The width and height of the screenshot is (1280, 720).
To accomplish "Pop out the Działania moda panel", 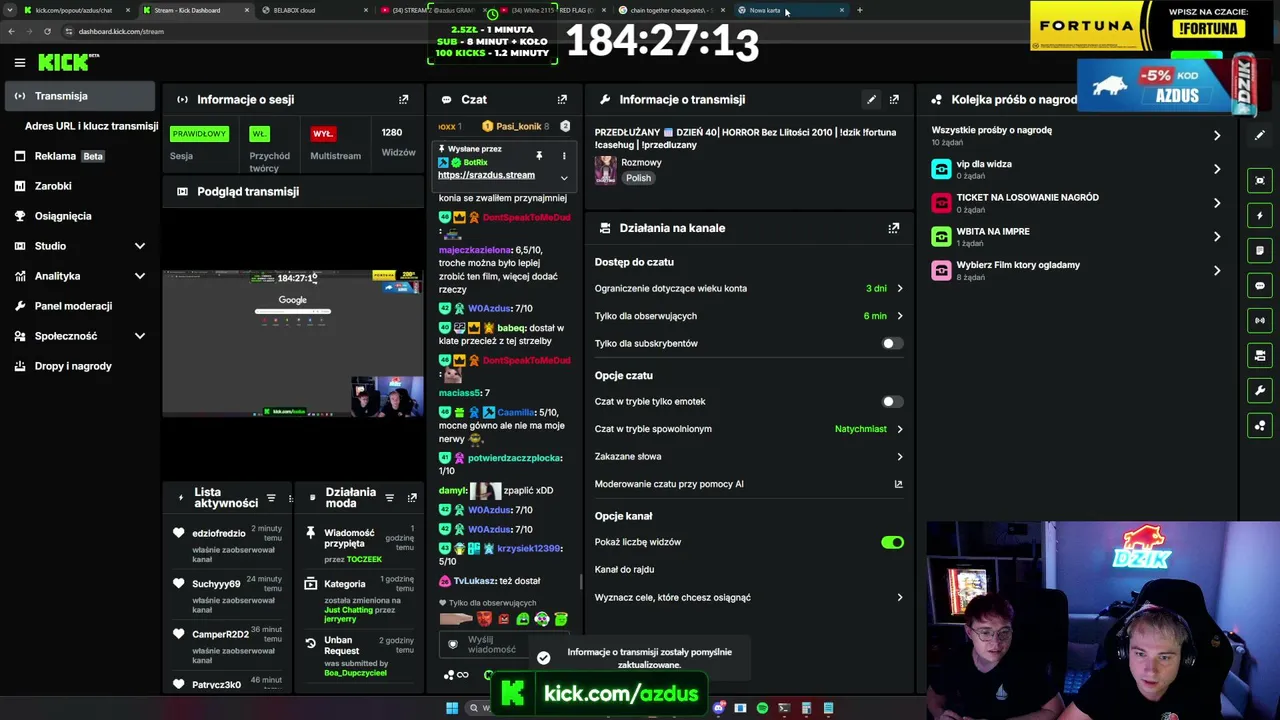I will coord(412,498).
